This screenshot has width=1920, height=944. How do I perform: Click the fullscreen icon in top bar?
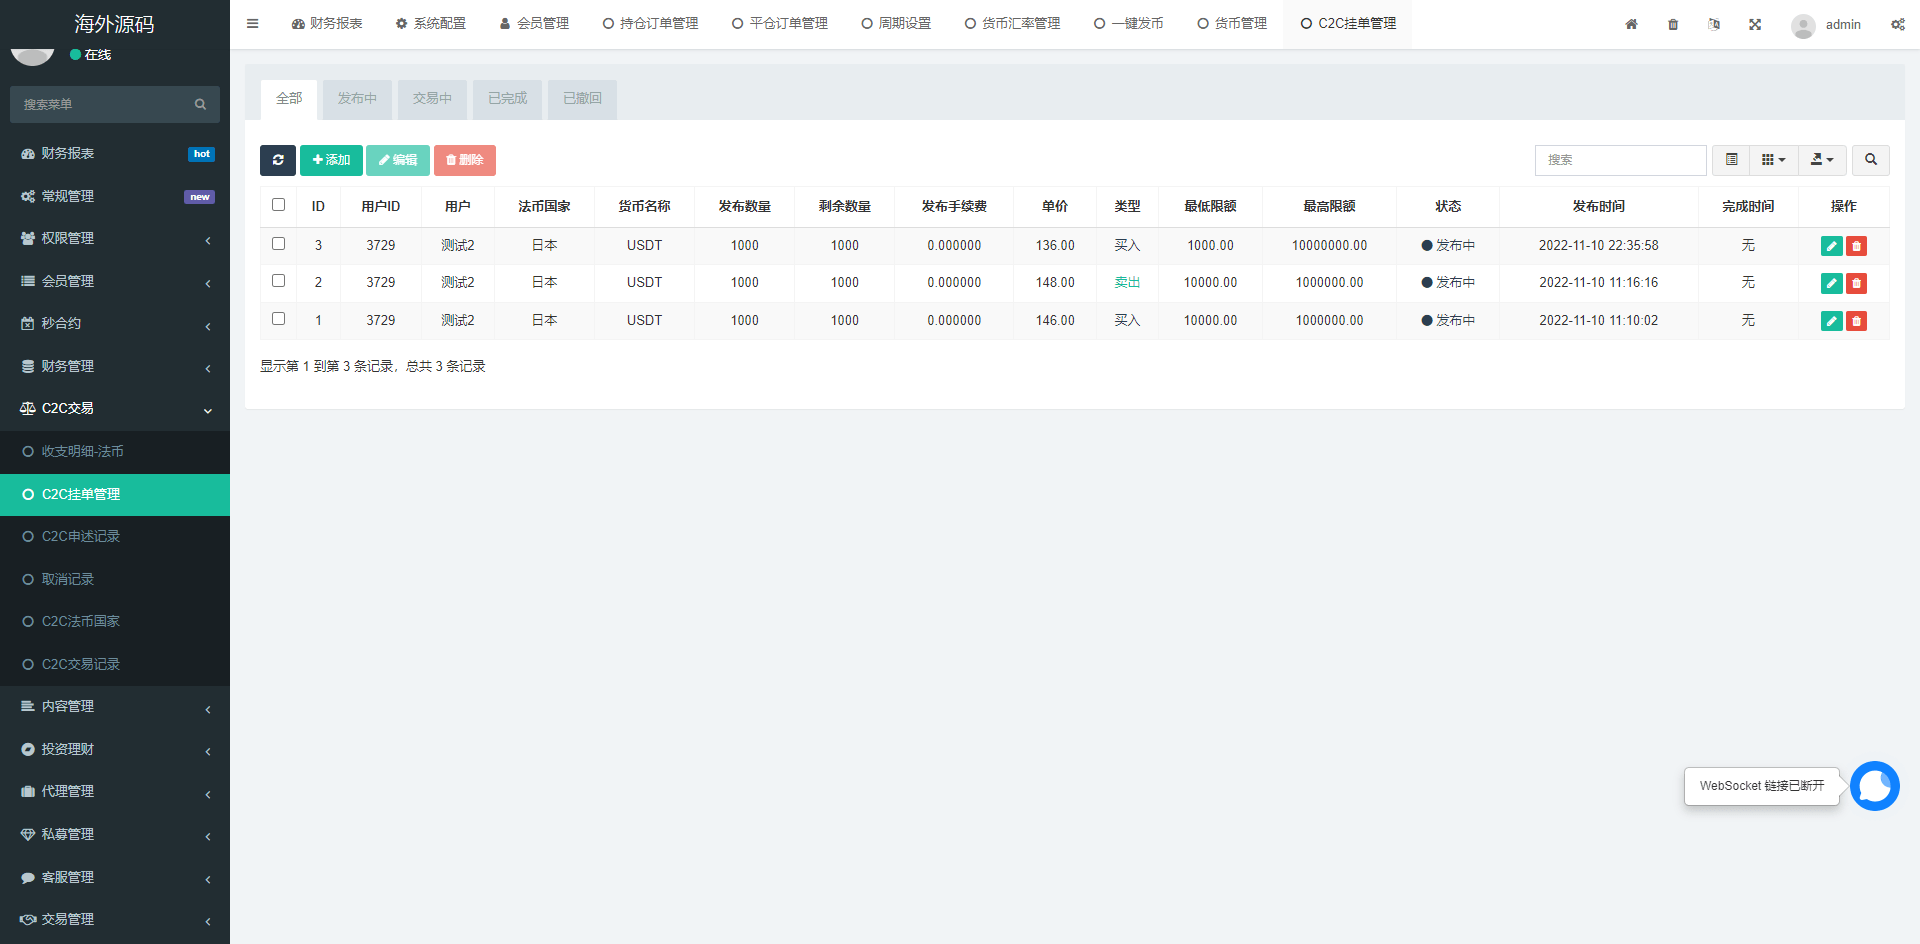(x=1755, y=24)
